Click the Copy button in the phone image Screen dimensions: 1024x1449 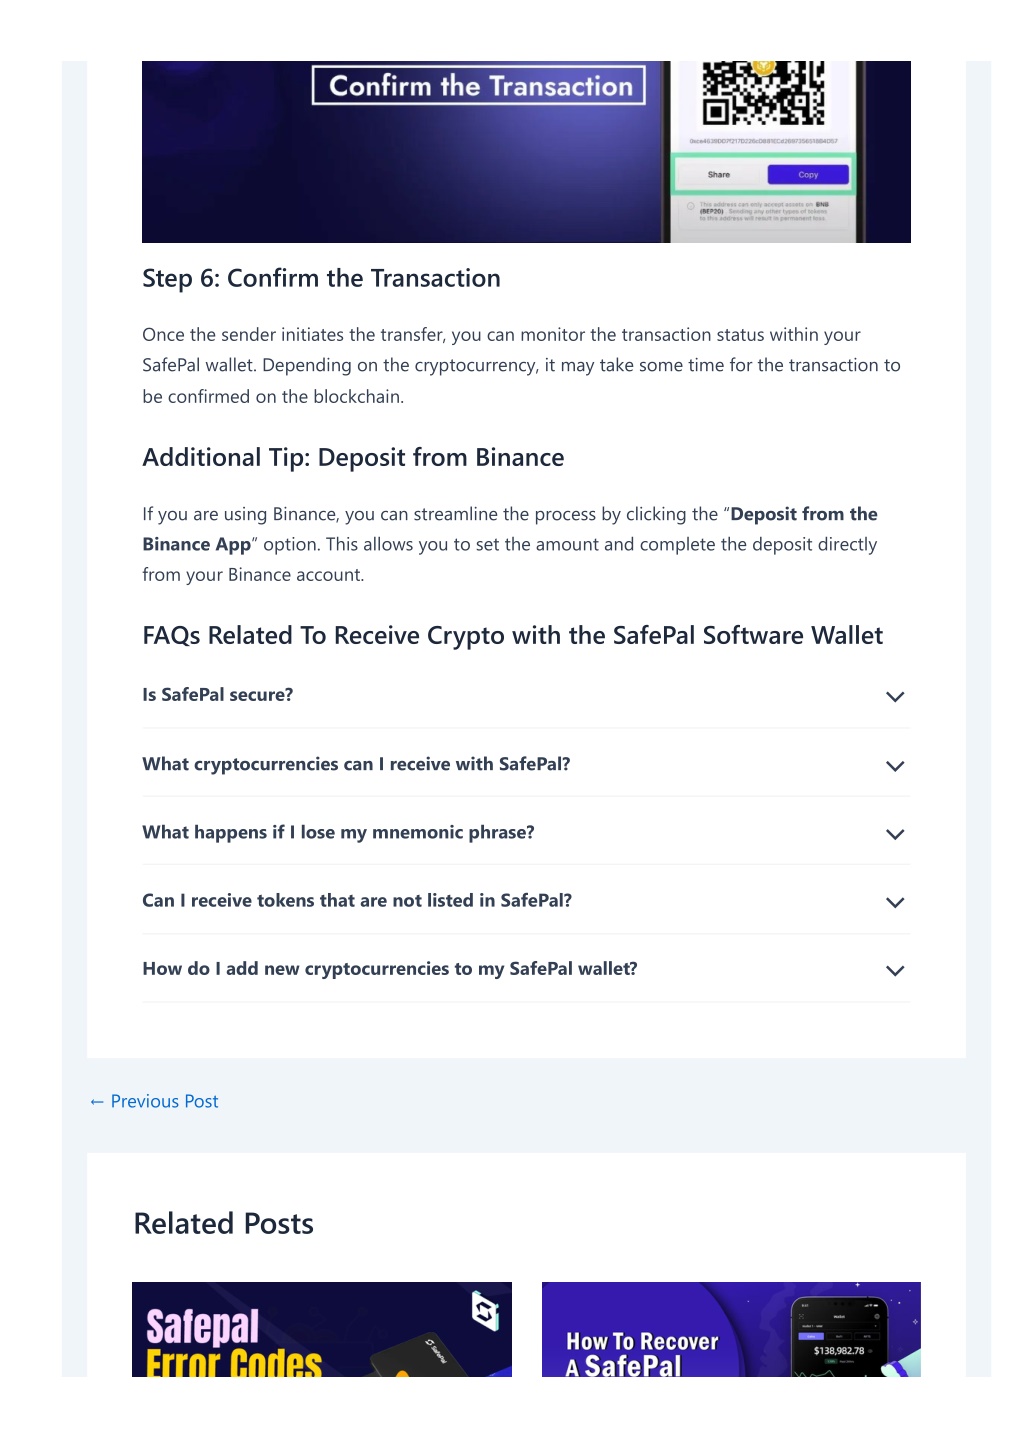click(808, 174)
